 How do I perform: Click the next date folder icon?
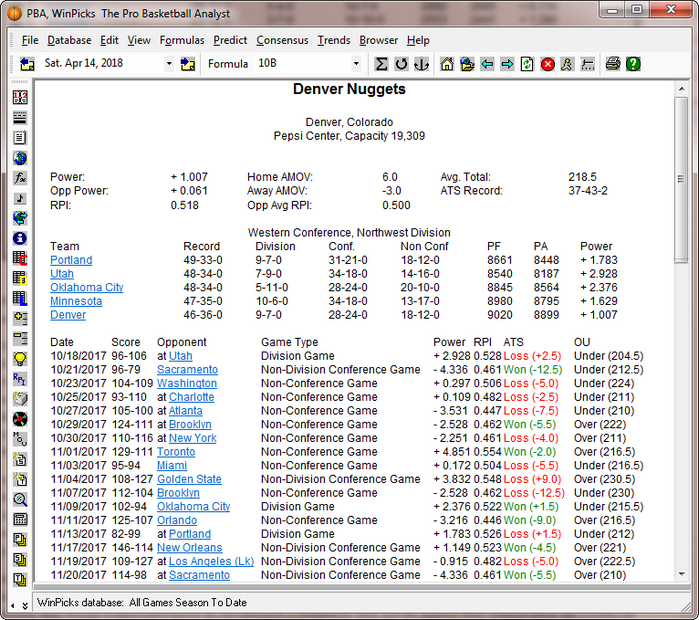click(x=188, y=64)
